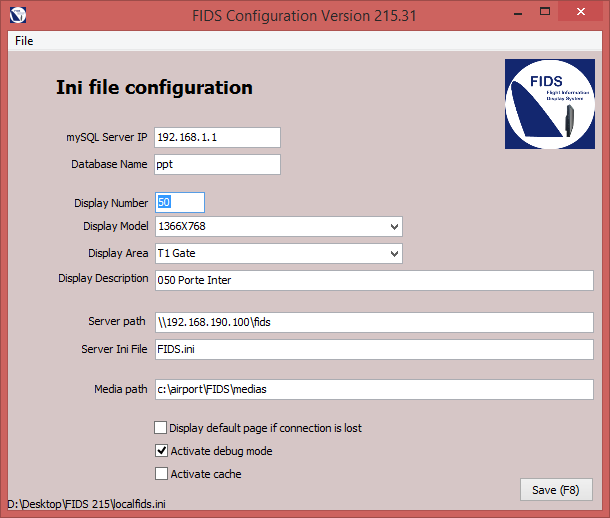
Task: Click the app icon in title bar
Action: (16, 15)
